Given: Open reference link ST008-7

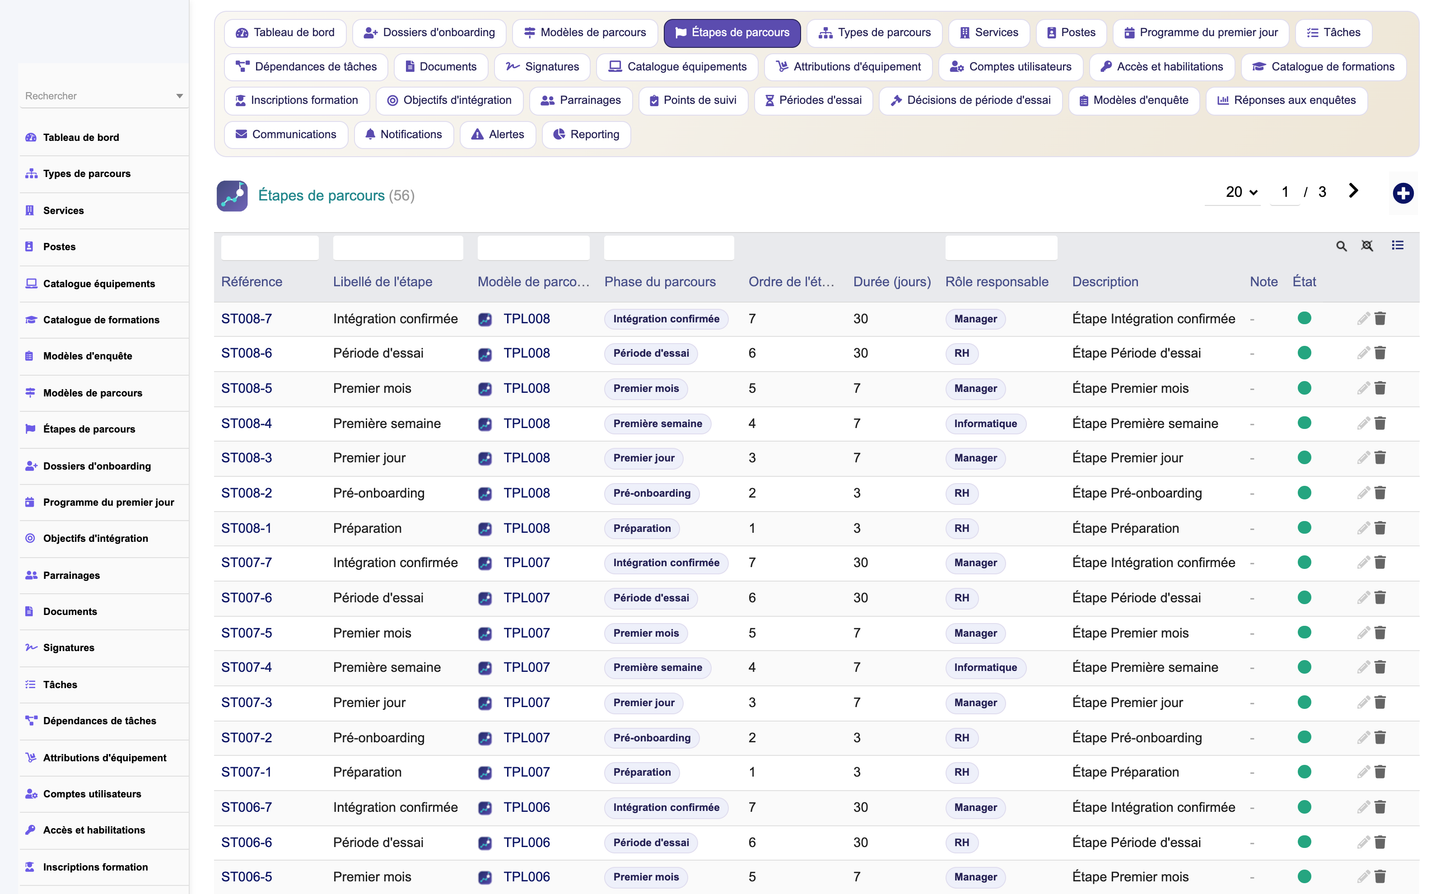Looking at the screenshot, I should coord(246,319).
